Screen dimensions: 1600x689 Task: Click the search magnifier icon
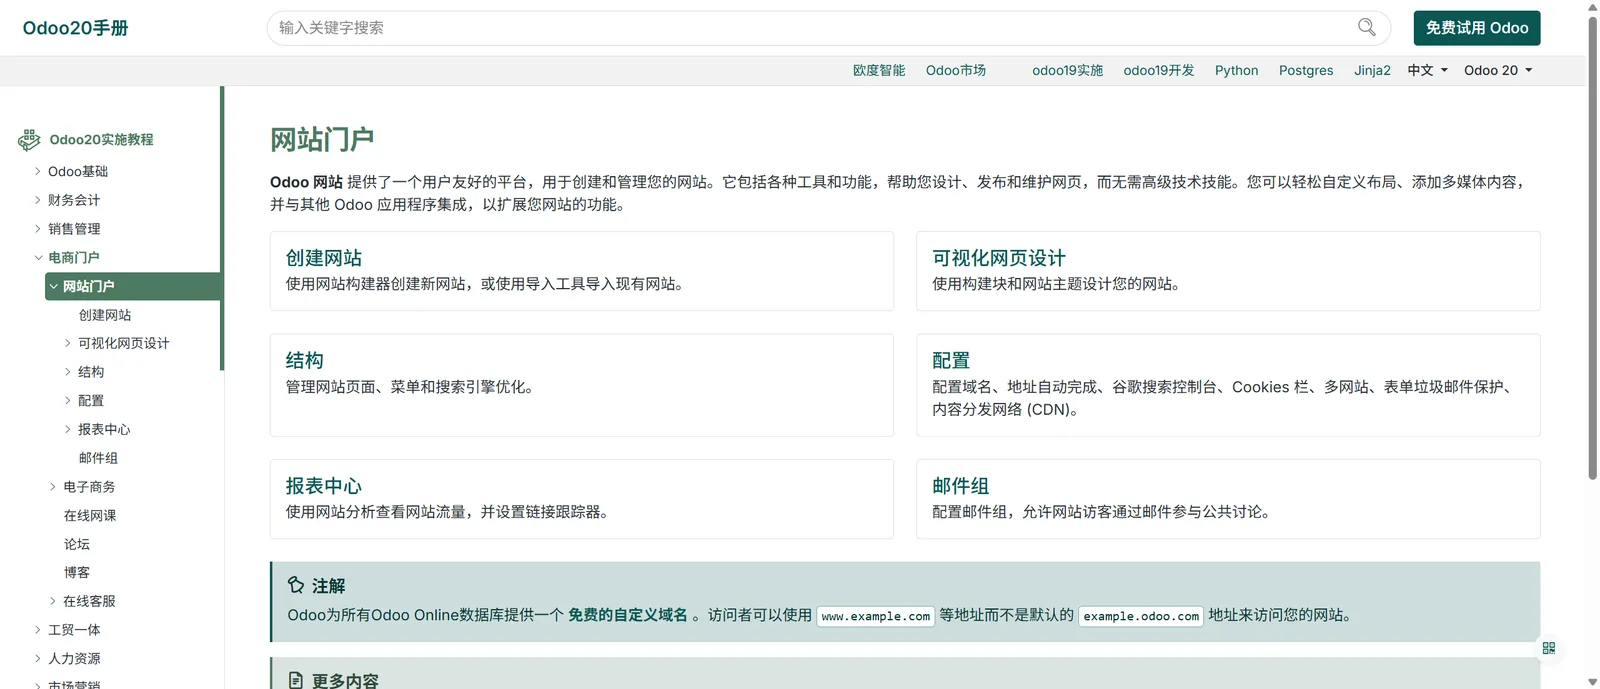pos(1366,27)
